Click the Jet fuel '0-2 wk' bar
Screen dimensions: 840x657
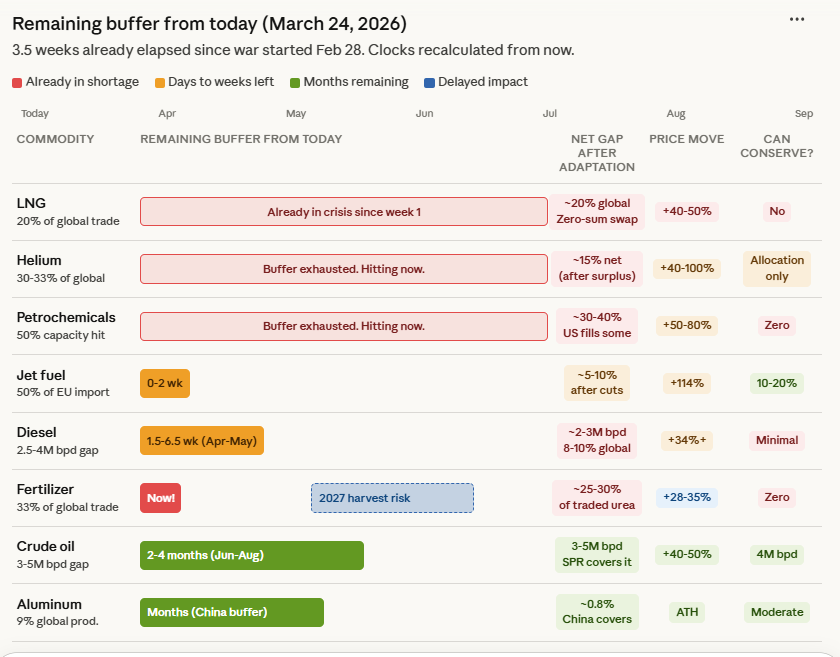(165, 383)
